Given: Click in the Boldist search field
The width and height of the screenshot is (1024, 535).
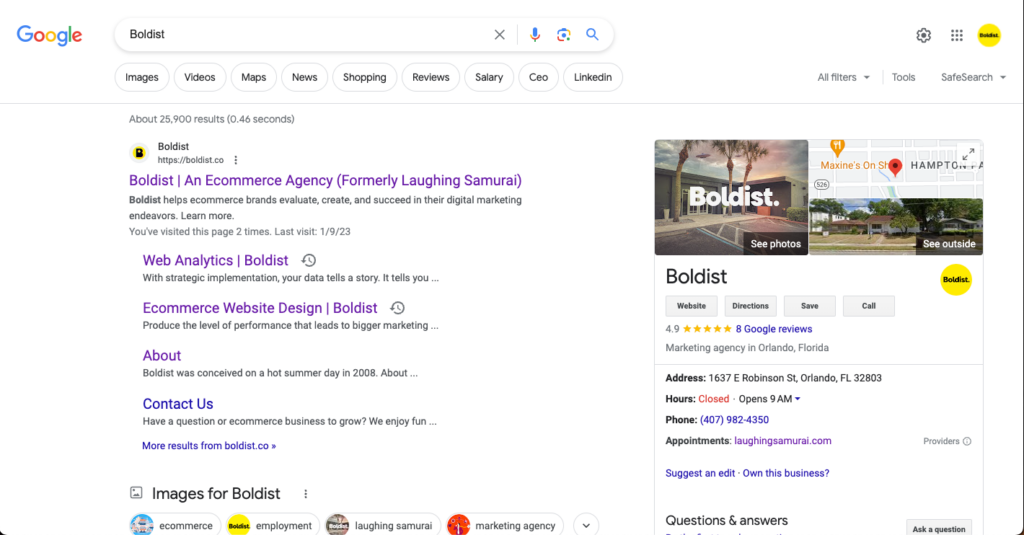Looking at the screenshot, I should tap(300, 35).
